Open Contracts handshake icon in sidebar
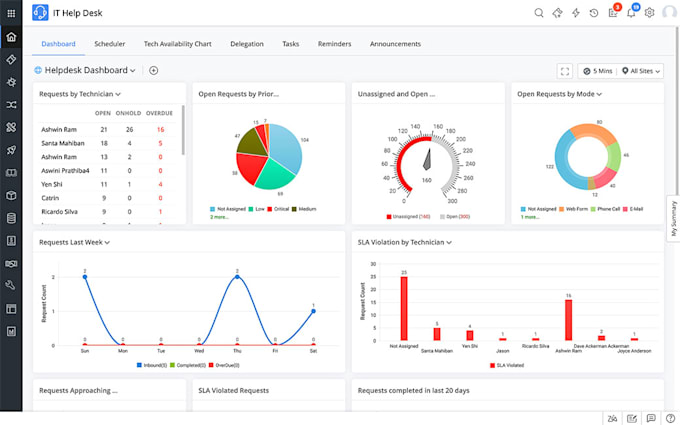680x425 pixels. [11, 263]
